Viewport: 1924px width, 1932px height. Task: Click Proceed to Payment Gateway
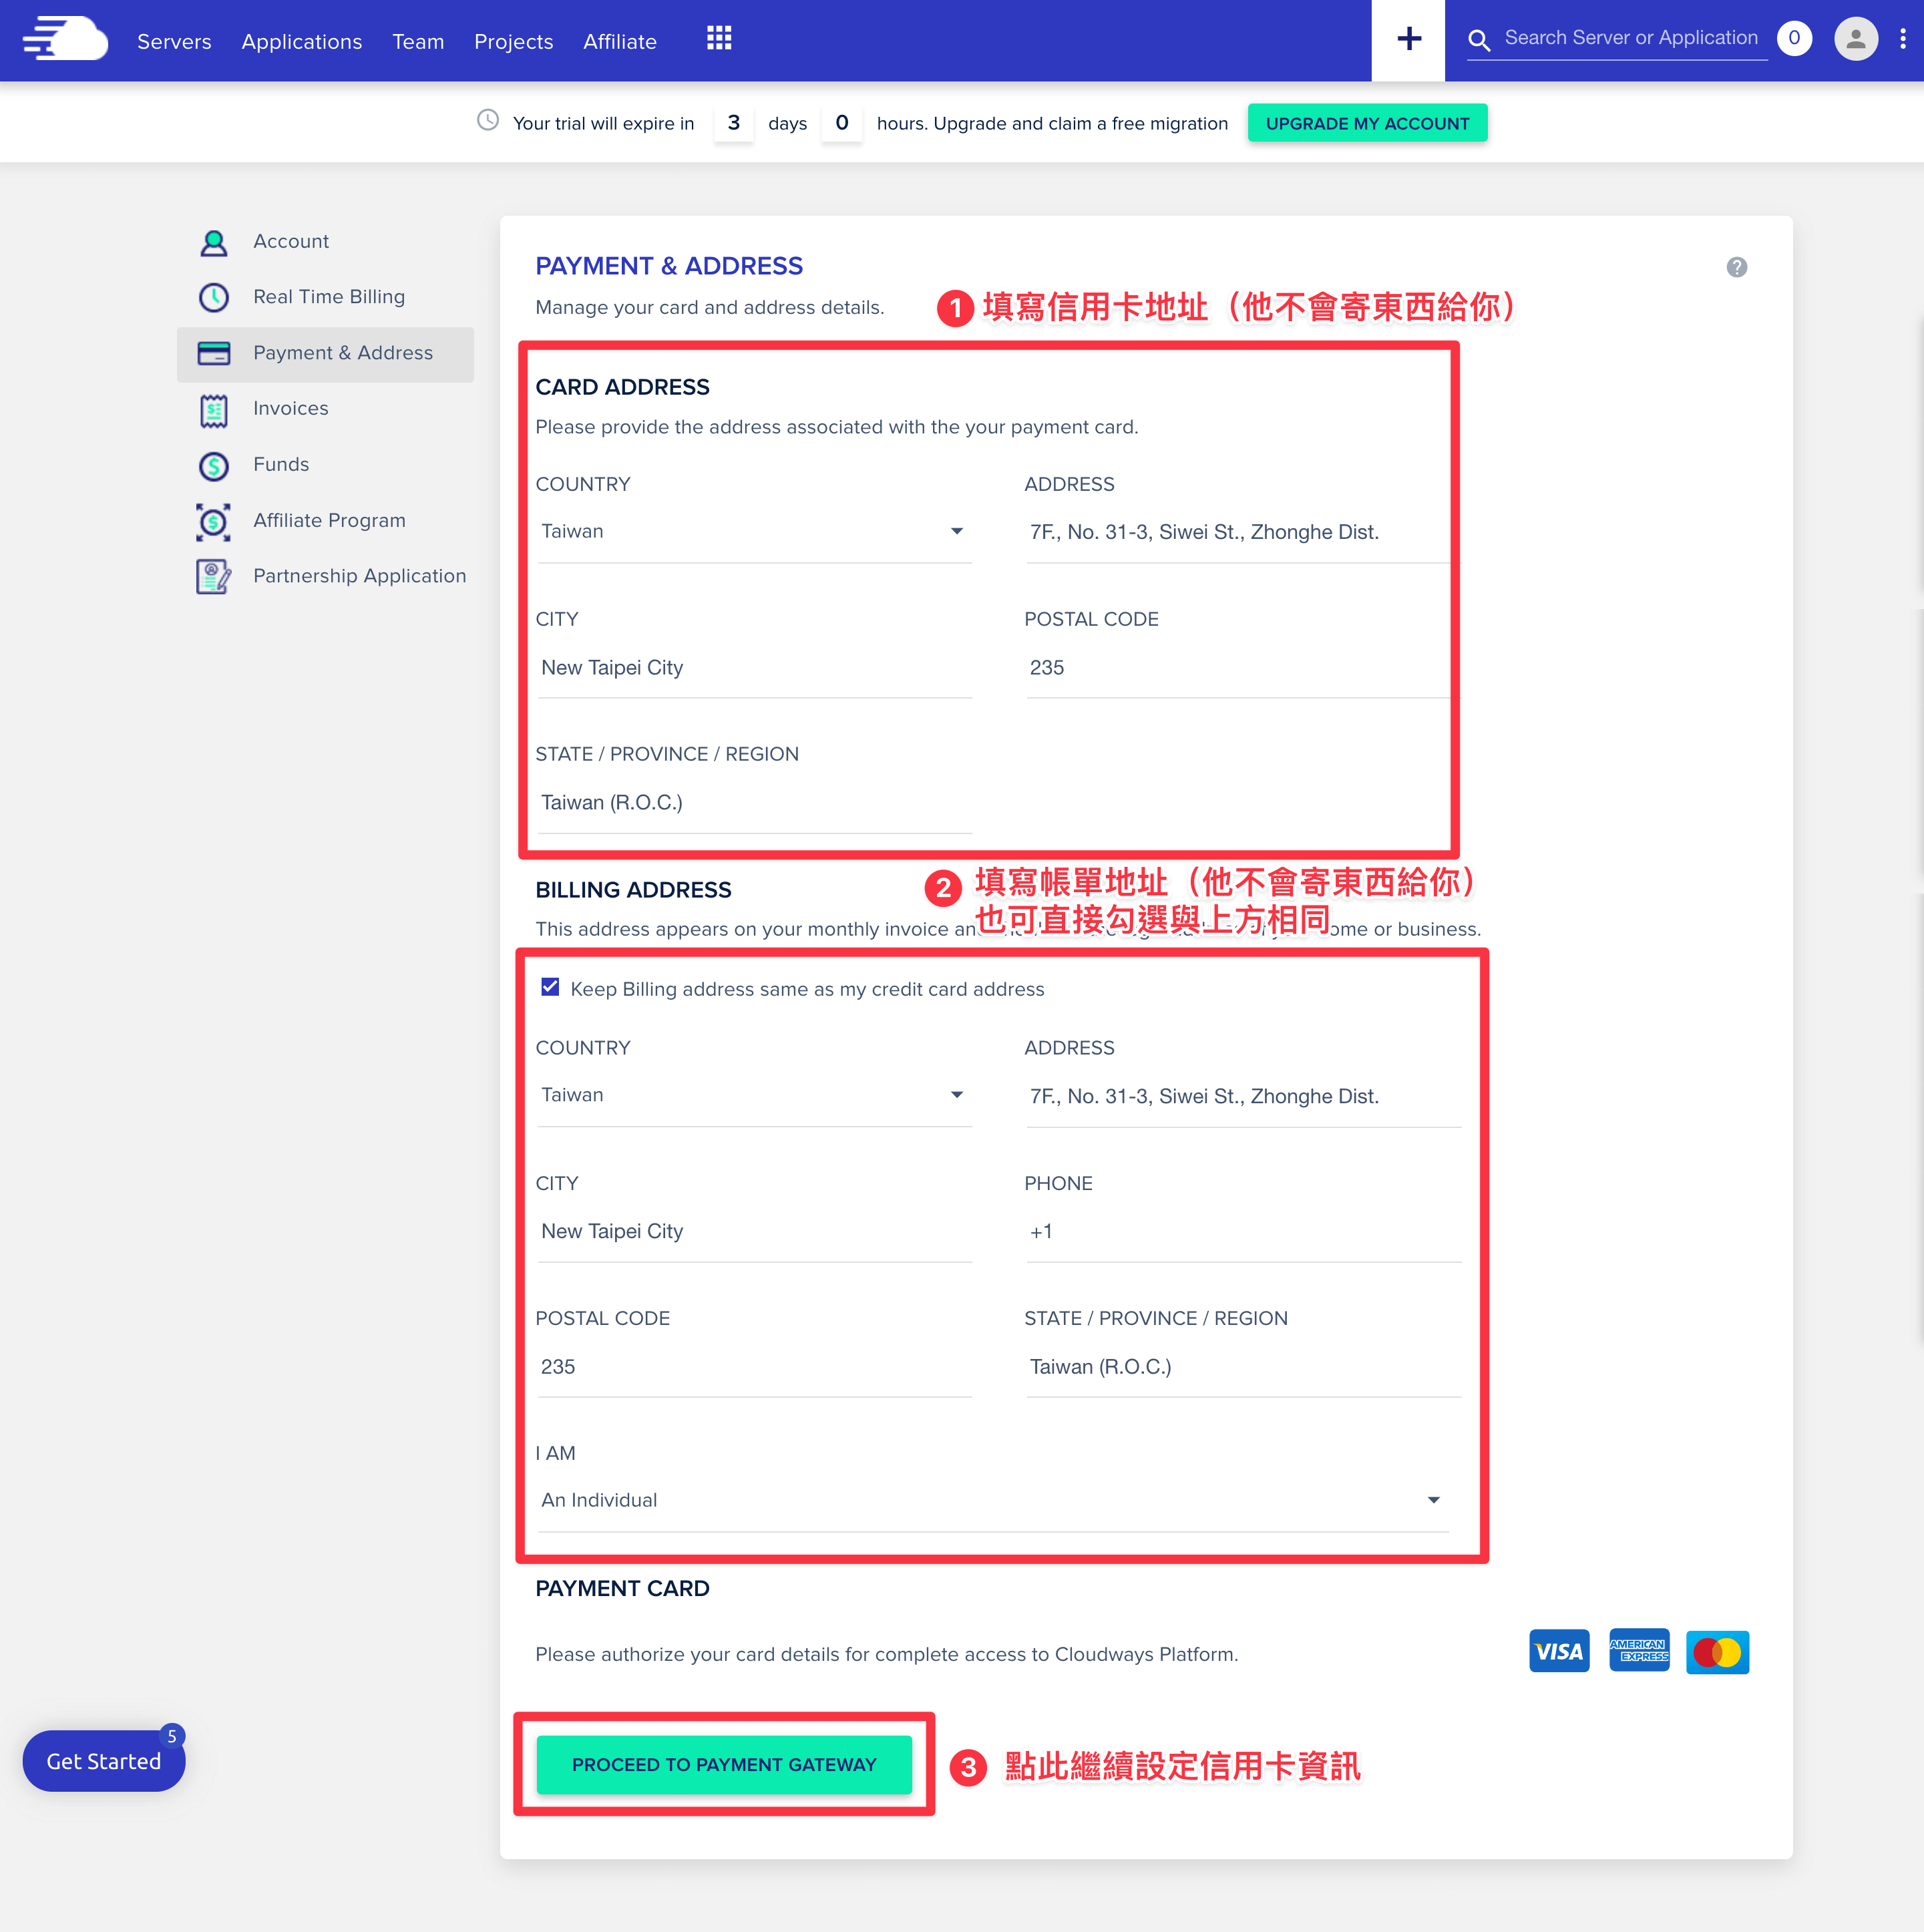coord(724,1765)
